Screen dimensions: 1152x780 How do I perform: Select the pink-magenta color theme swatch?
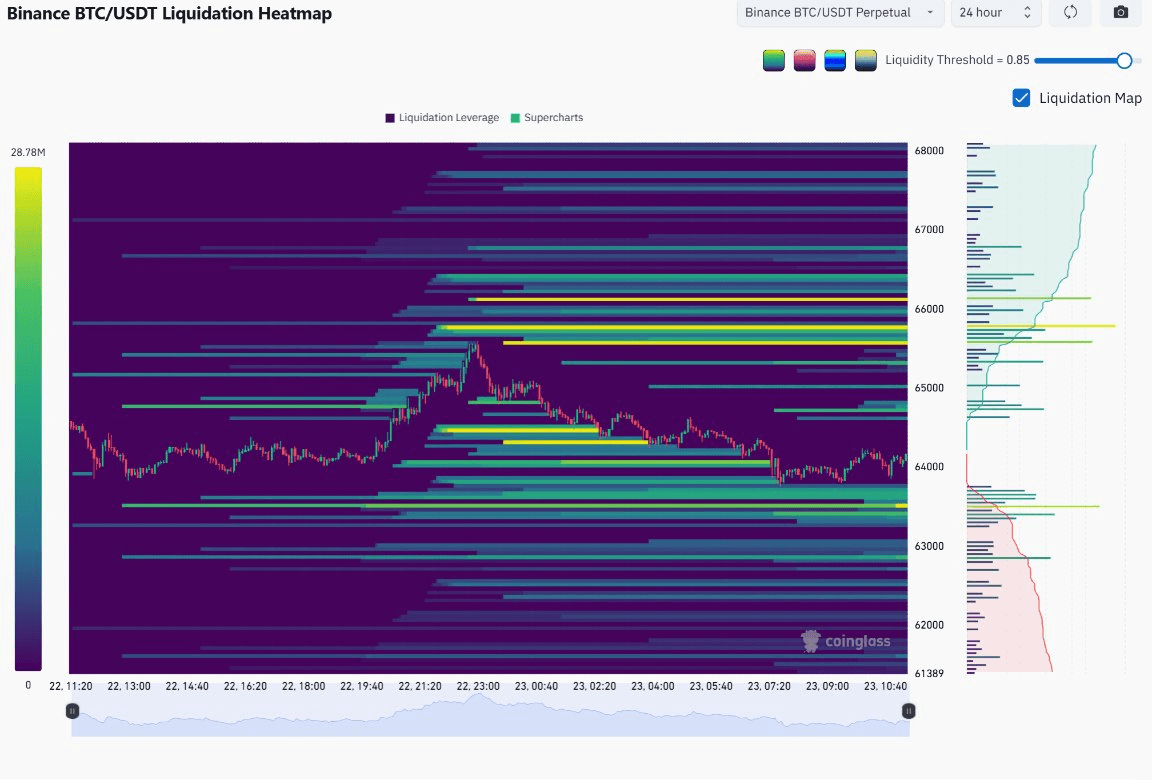(804, 60)
